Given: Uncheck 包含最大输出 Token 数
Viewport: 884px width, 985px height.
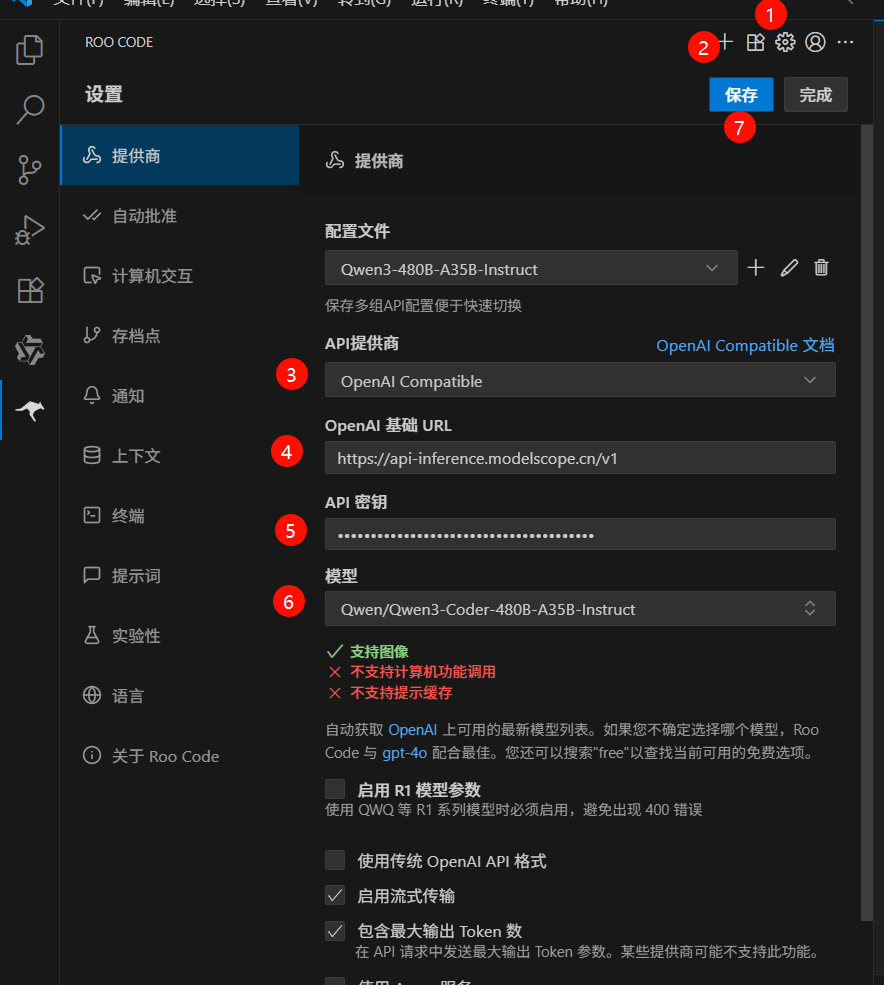Looking at the screenshot, I should tap(335, 931).
